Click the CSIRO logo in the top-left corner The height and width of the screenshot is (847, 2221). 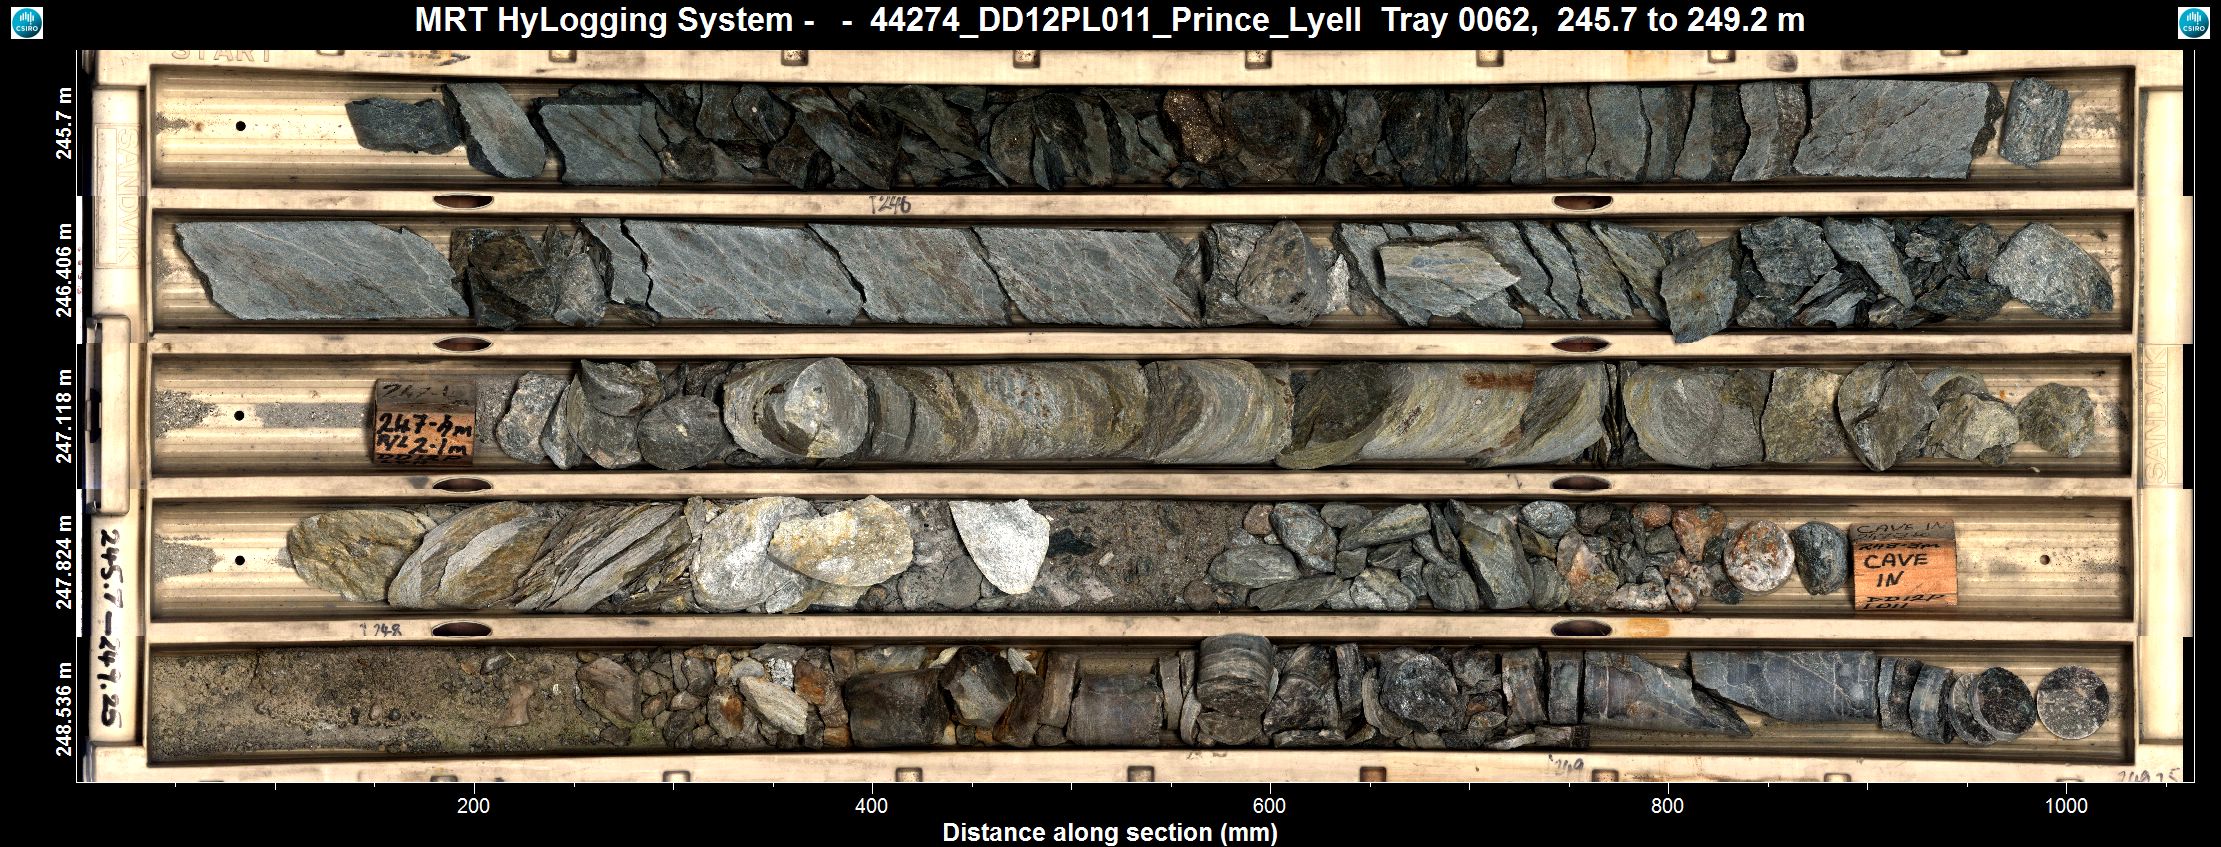26,22
